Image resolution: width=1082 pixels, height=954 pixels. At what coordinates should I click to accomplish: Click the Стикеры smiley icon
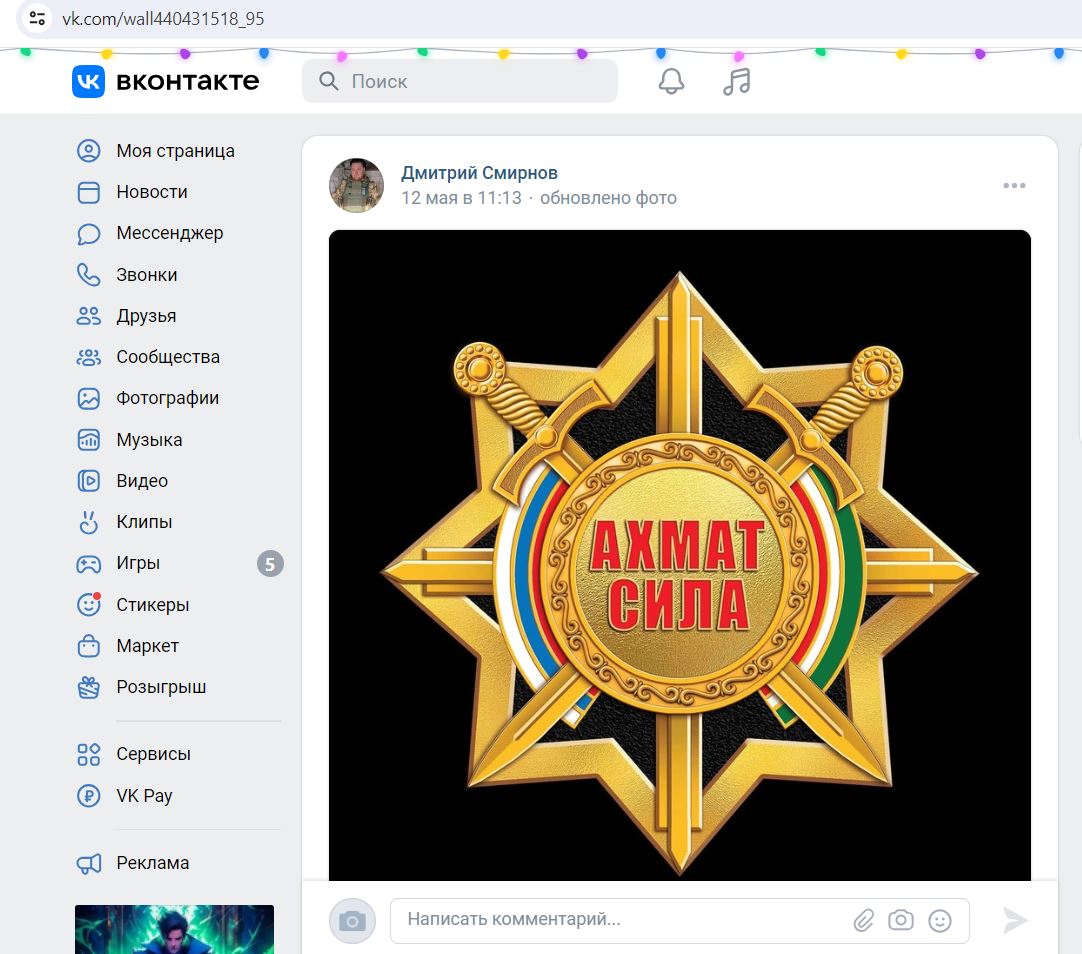click(88, 604)
